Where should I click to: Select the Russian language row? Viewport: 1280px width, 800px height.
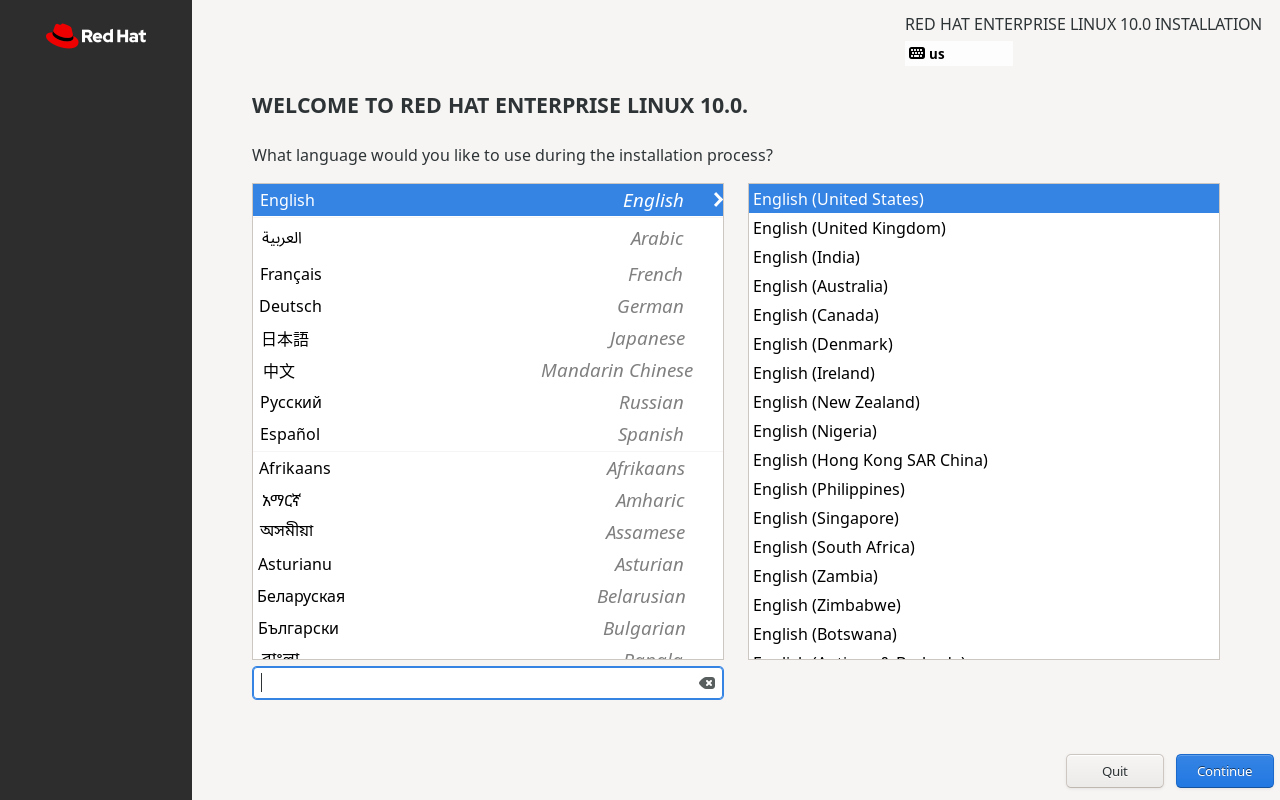tap(487, 402)
